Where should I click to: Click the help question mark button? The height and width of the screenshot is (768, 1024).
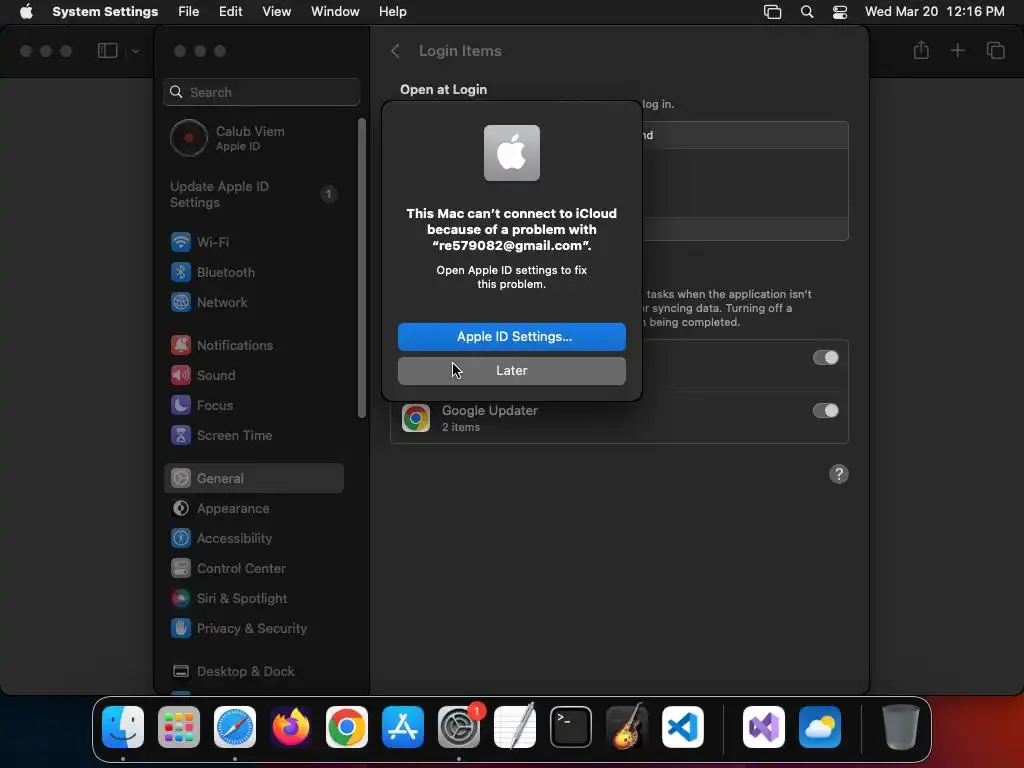pyautogui.click(x=839, y=474)
